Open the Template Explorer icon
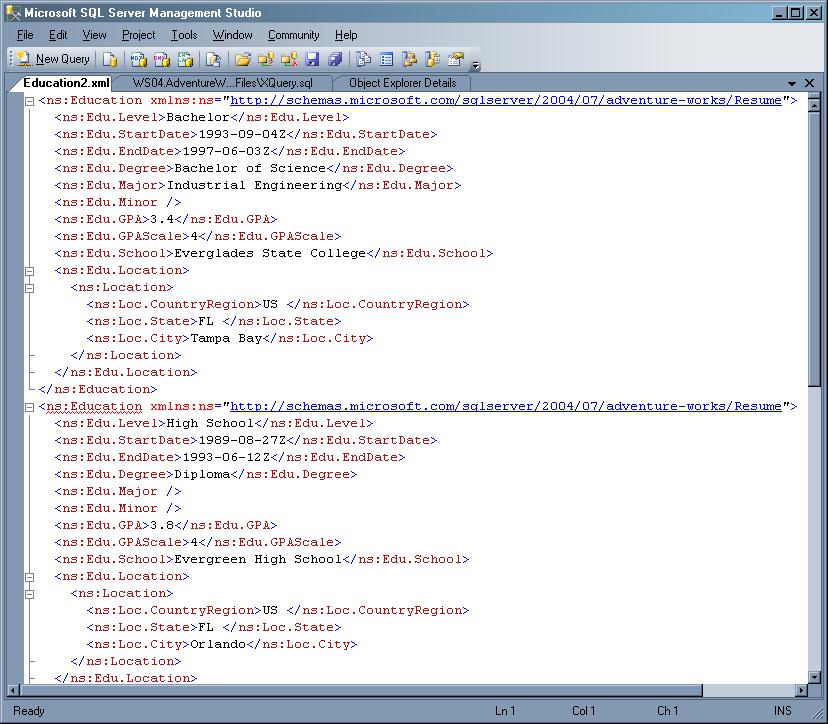828x724 pixels. click(433, 59)
